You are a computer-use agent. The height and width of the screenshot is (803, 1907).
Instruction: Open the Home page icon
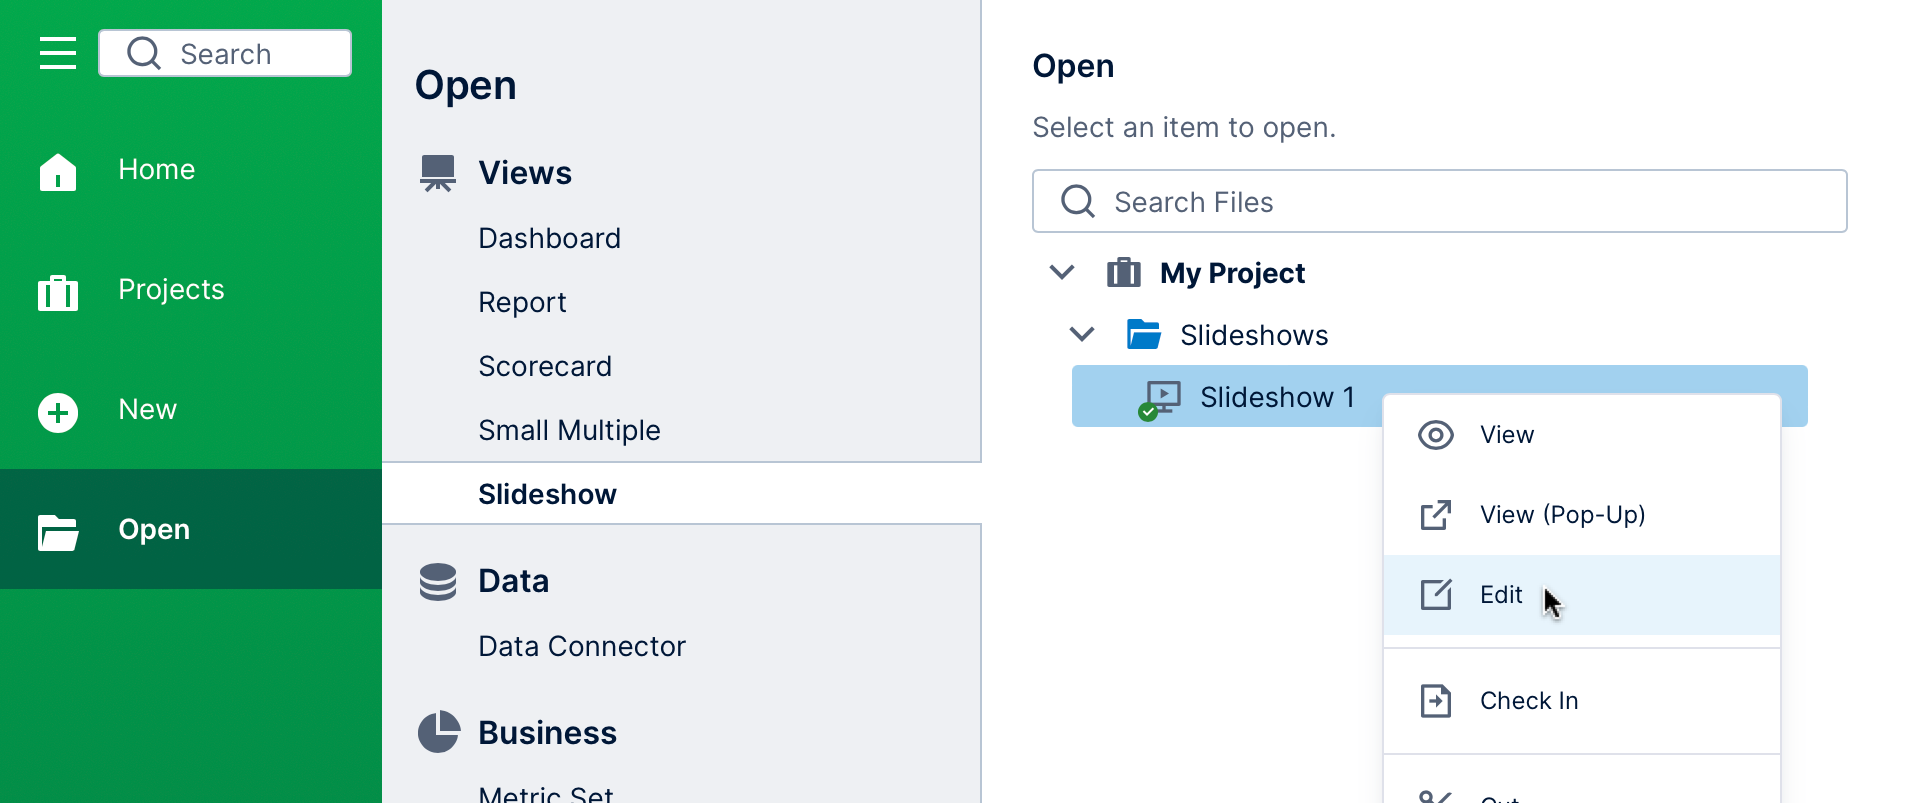58,171
